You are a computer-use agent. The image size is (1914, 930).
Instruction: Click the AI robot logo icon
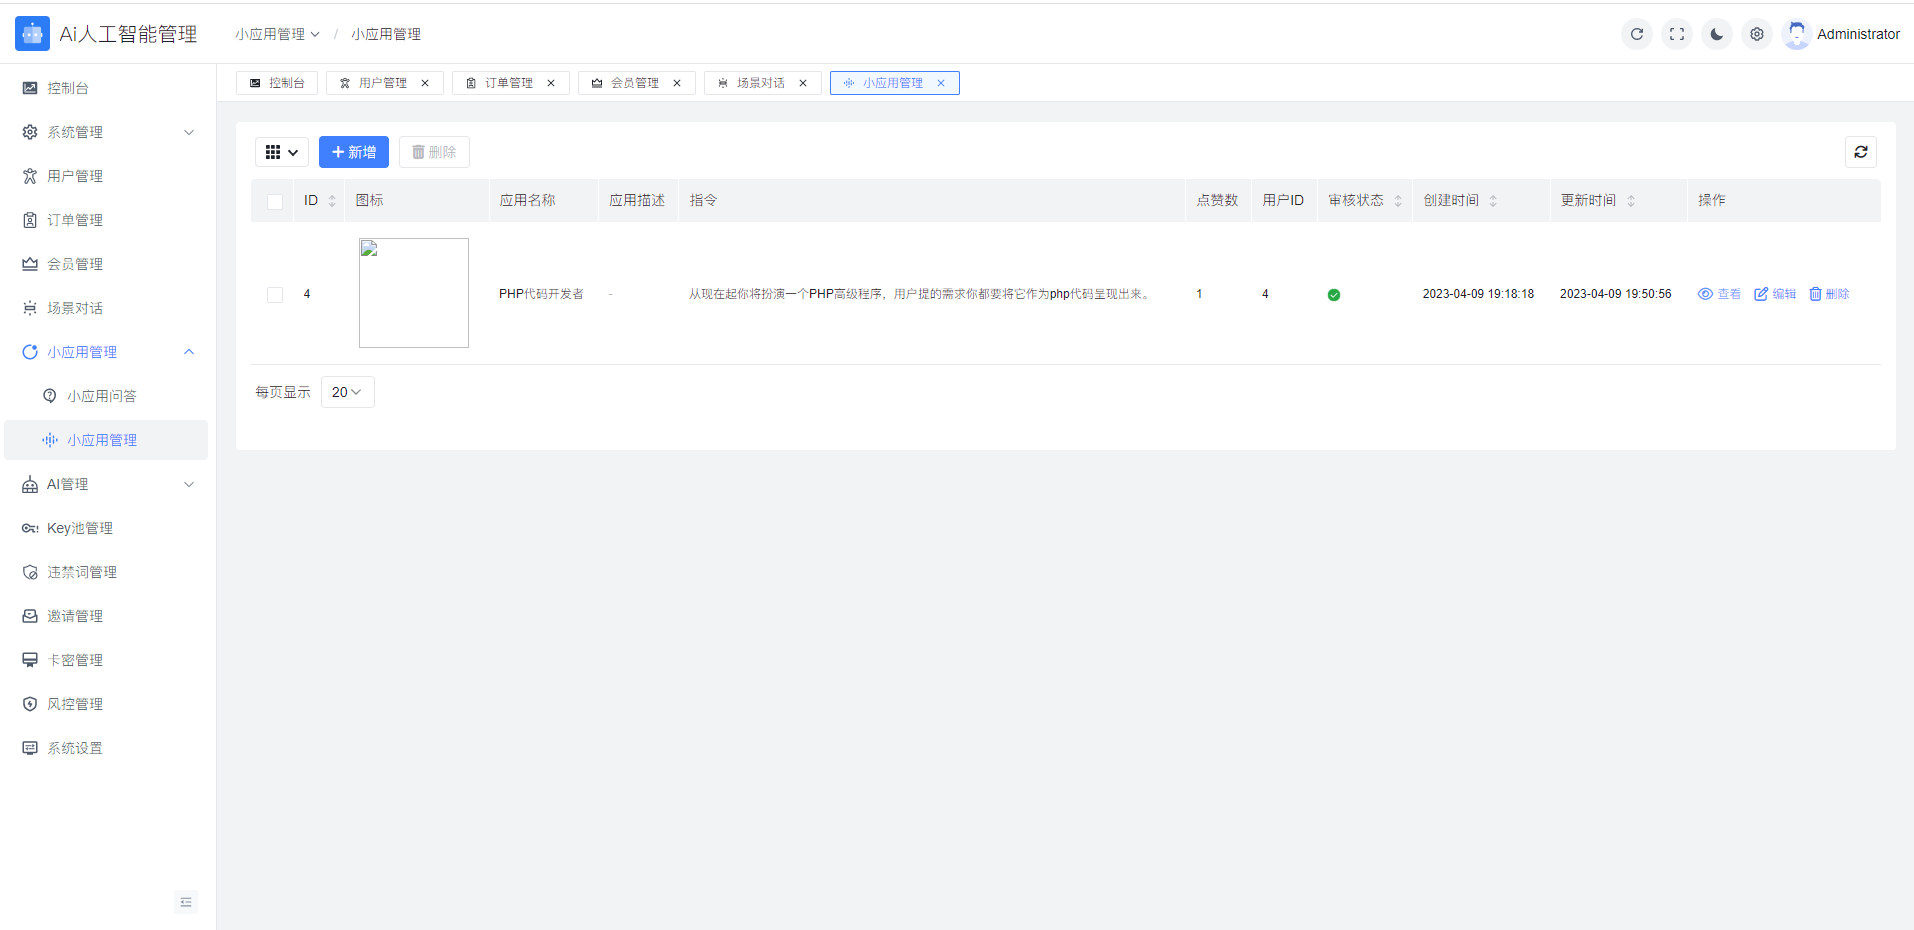(x=32, y=34)
